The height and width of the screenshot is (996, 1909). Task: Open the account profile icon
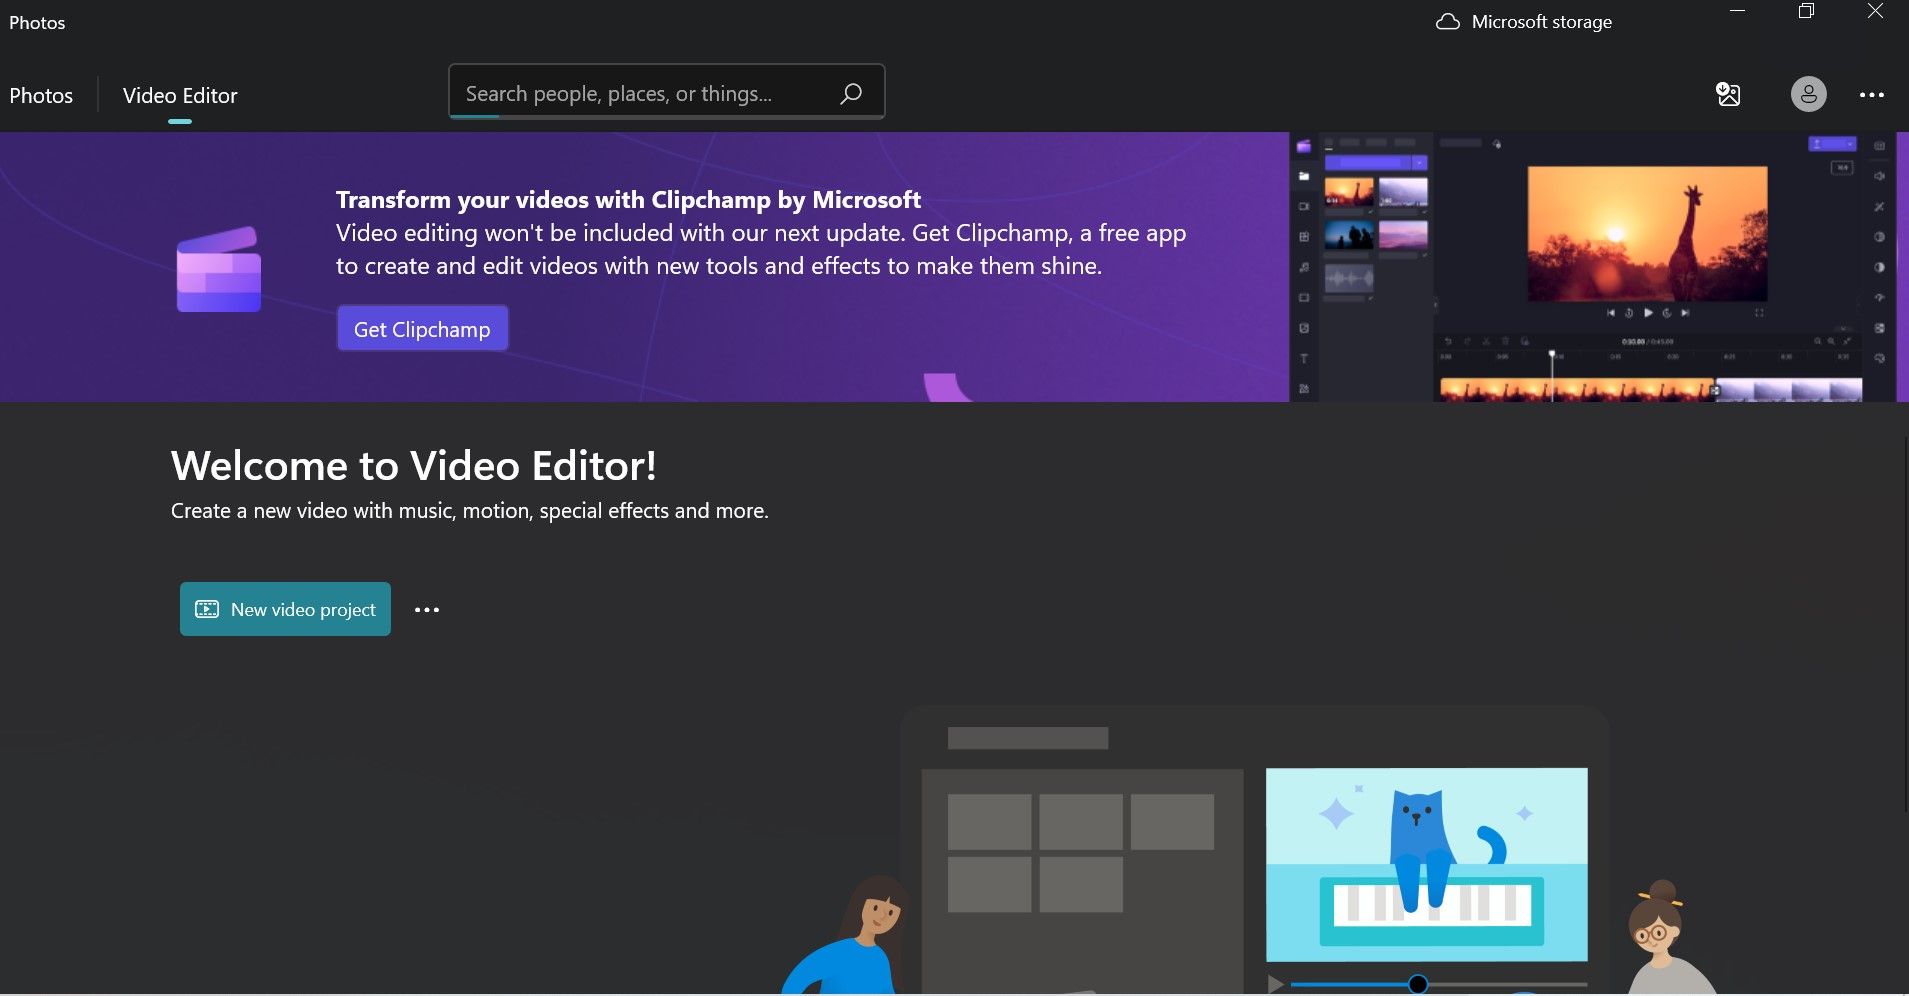pos(1807,94)
